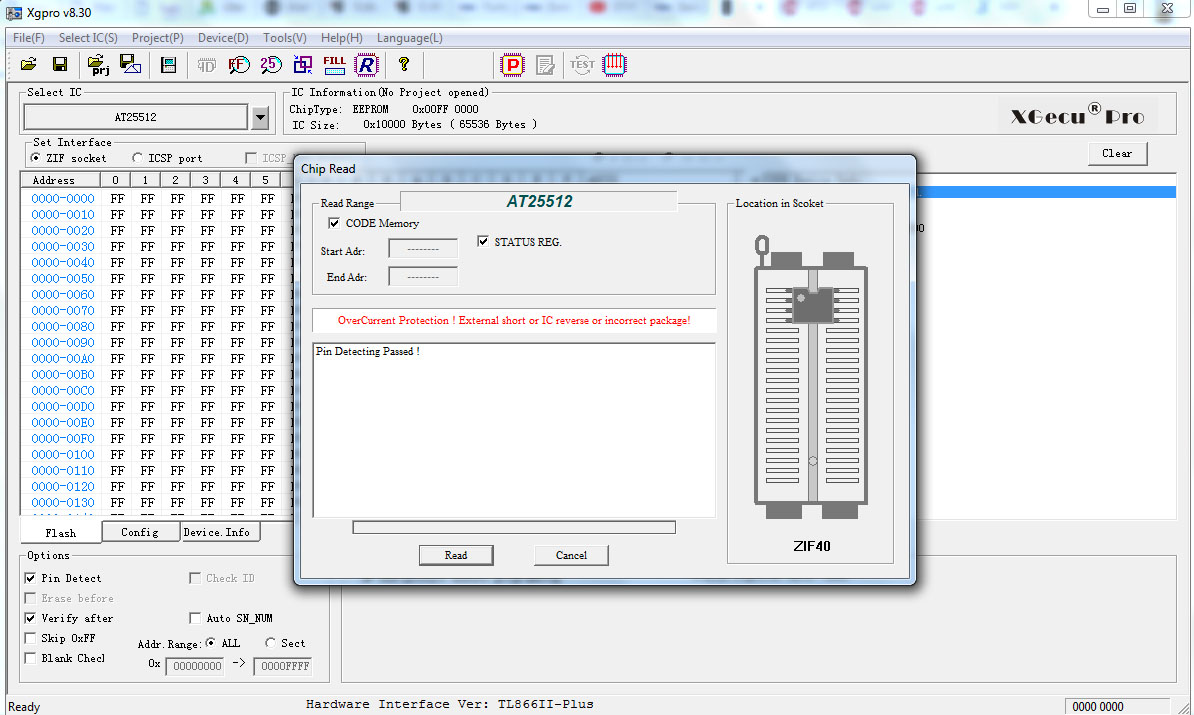This screenshot has height=715, width=1194.
Task: Enable the Skip 0xFF option
Action: (x=30, y=638)
